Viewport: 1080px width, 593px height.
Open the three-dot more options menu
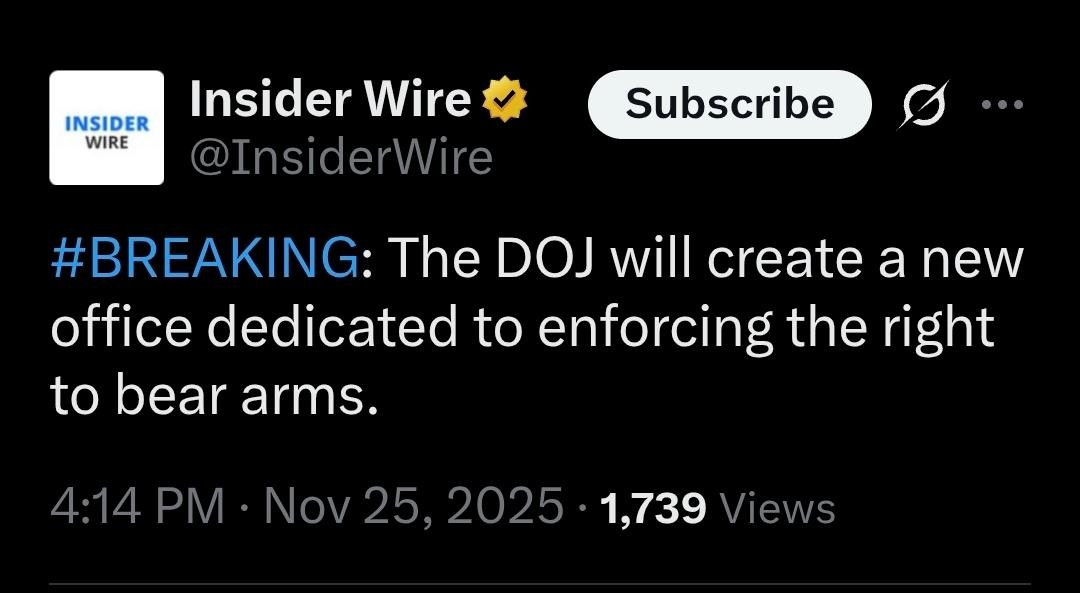[1002, 105]
